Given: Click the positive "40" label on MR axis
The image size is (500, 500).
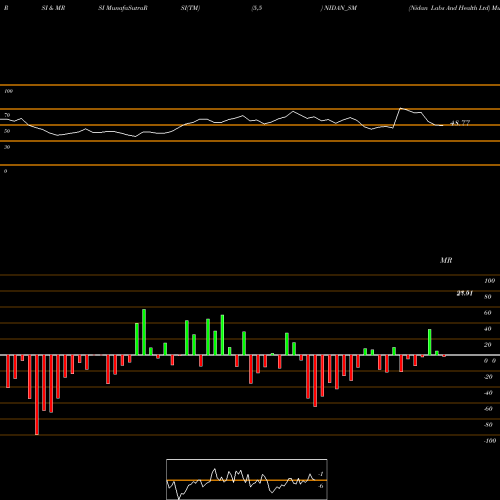Looking at the screenshot, I should [x=488, y=329].
